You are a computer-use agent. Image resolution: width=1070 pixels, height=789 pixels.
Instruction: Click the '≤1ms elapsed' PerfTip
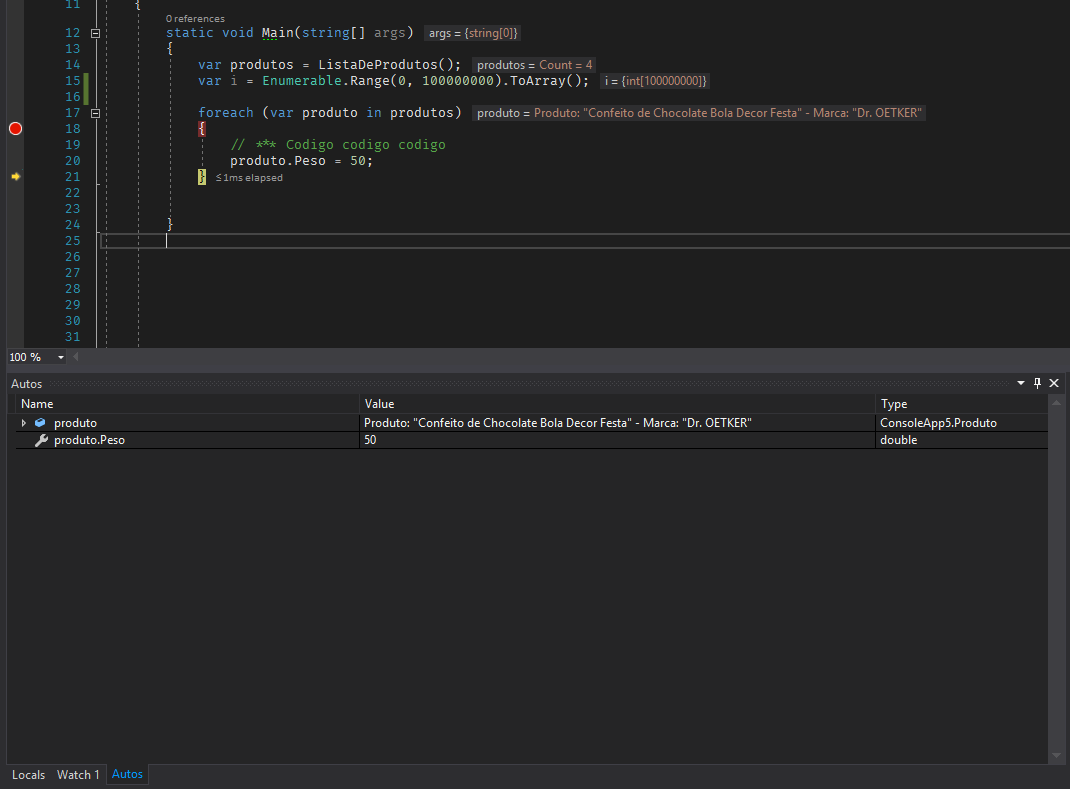[x=249, y=177]
